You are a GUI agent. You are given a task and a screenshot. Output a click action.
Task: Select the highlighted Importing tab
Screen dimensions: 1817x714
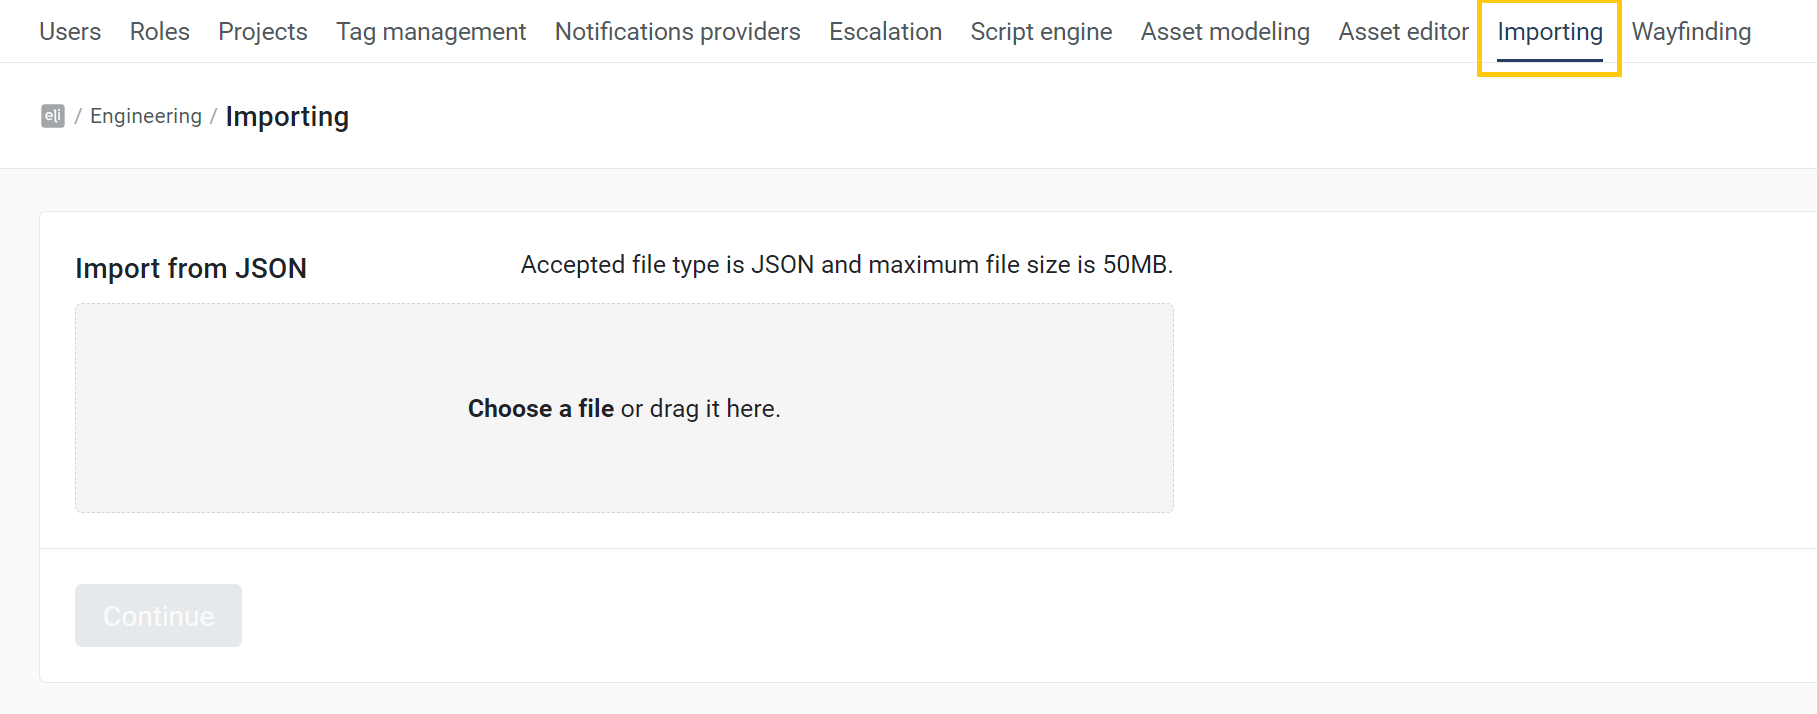pos(1549,32)
